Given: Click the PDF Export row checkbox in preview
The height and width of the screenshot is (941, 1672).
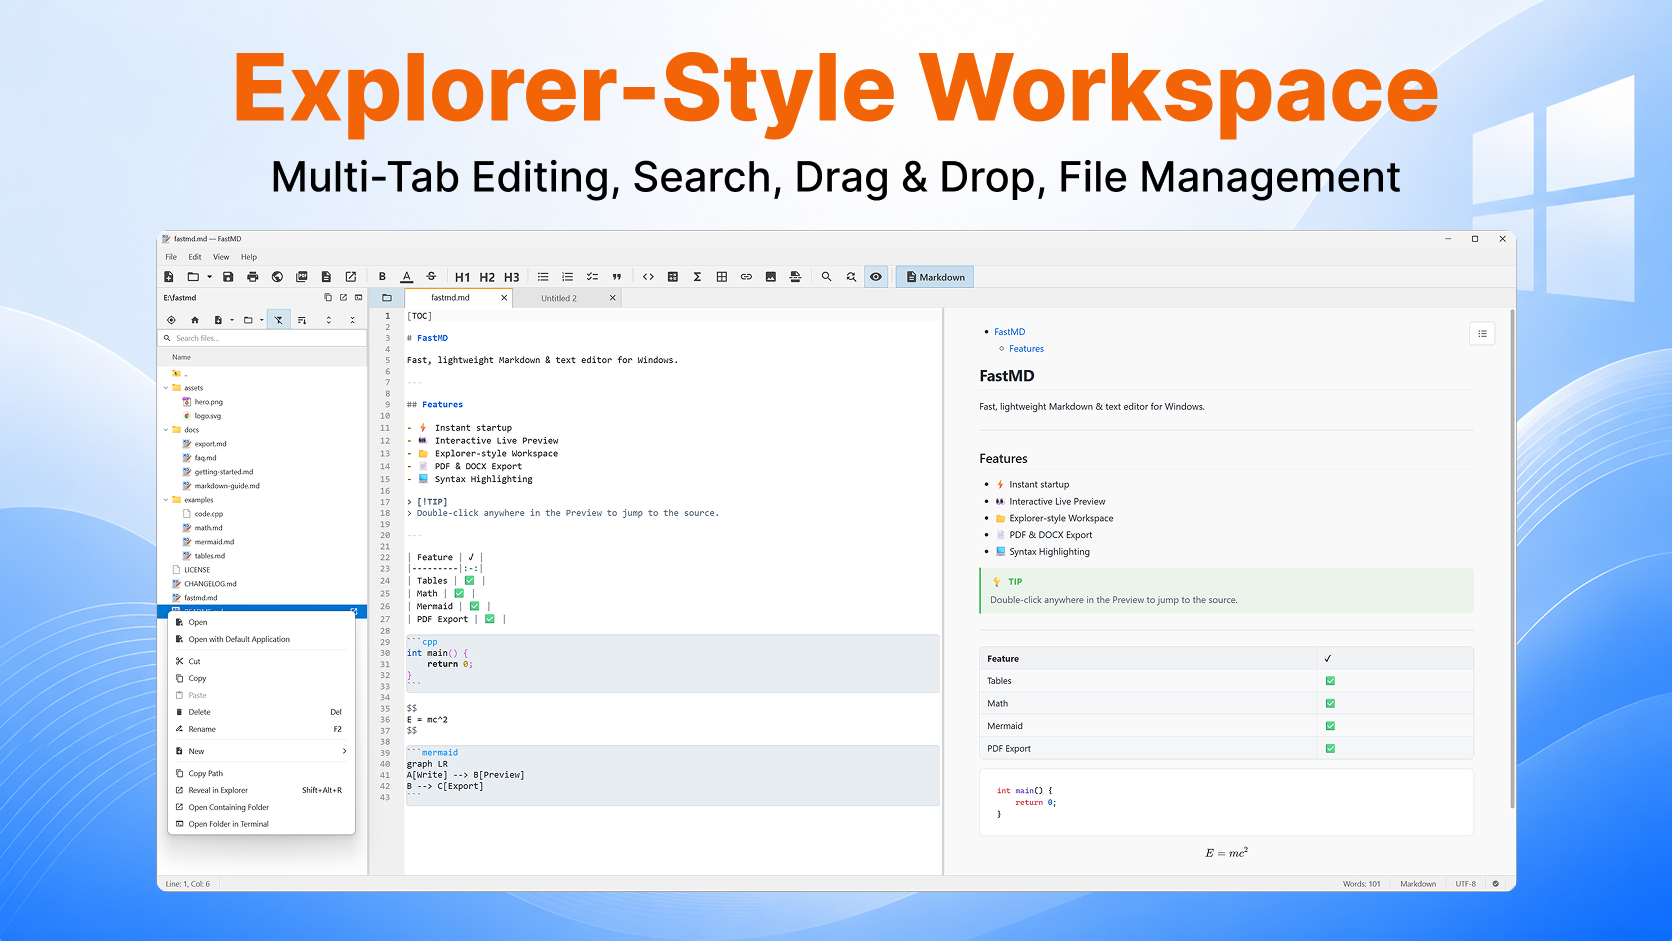Looking at the screenshot, I should (1330, 749).
